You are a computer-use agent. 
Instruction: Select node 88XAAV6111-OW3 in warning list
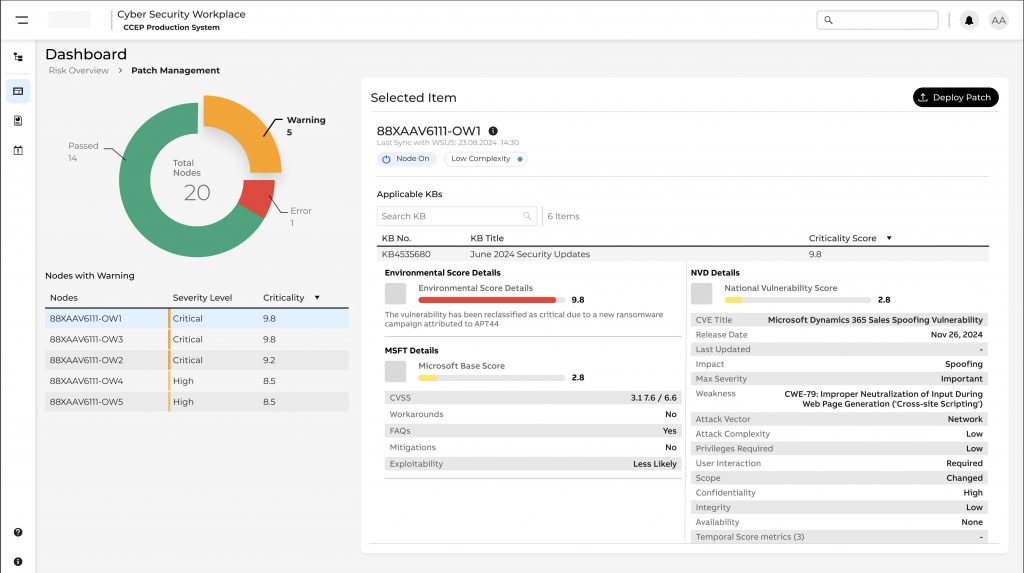(86, 339)
